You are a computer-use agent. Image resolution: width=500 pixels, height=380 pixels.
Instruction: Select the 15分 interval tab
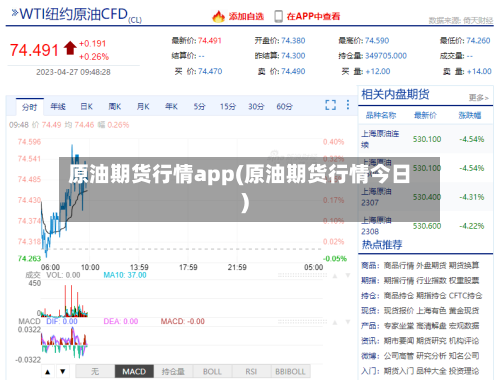pos(228,106)
